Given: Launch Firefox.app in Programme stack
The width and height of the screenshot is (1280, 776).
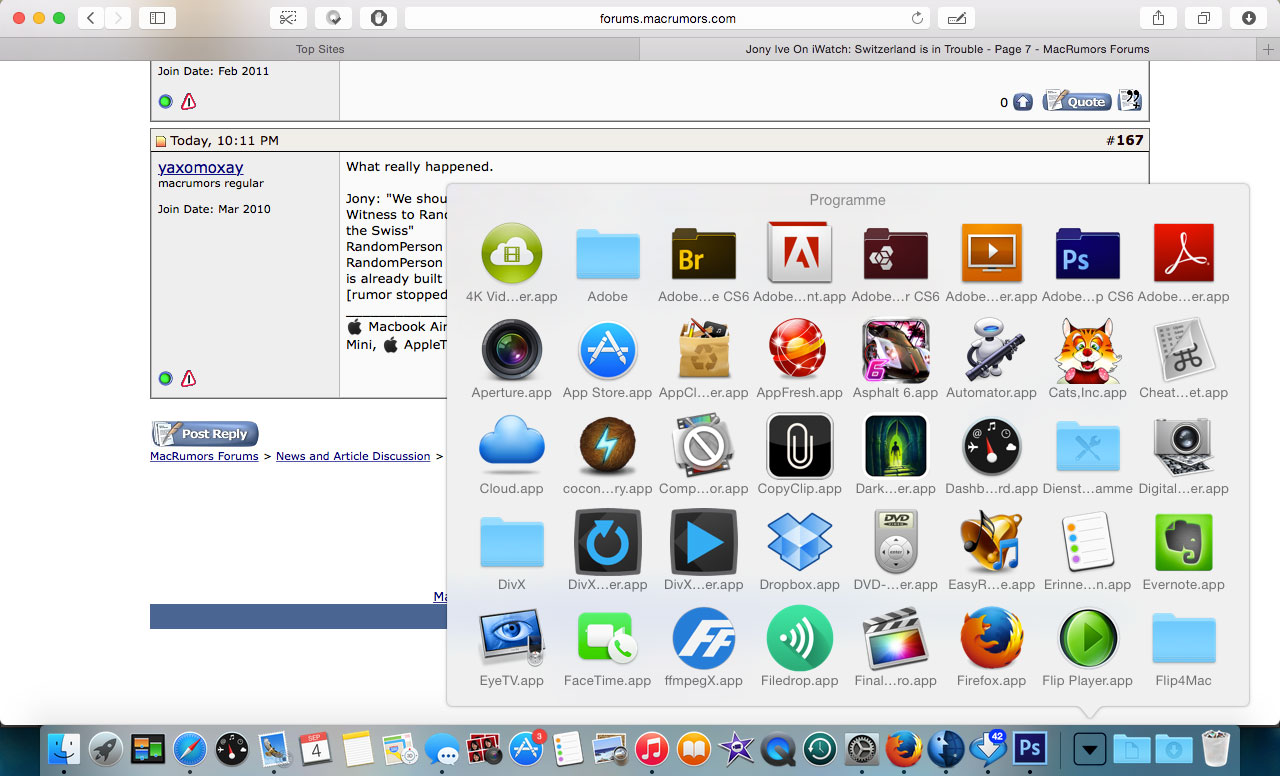Looking at the screenshot, I should pos(992,637).
